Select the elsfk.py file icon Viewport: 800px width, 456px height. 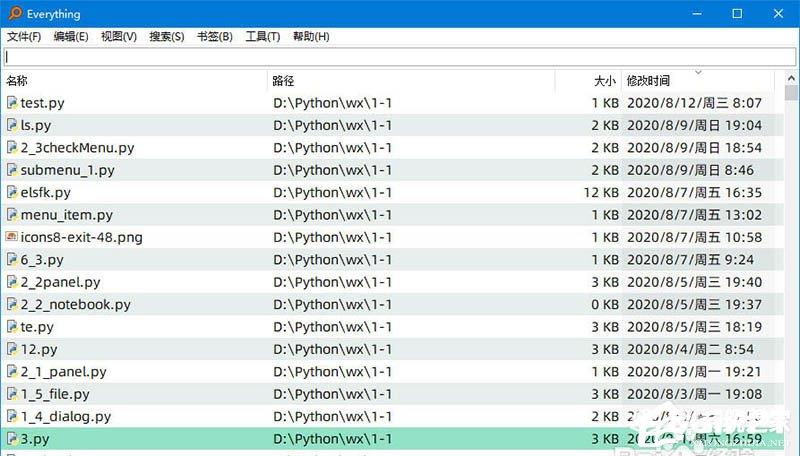(x=12, y=192)
